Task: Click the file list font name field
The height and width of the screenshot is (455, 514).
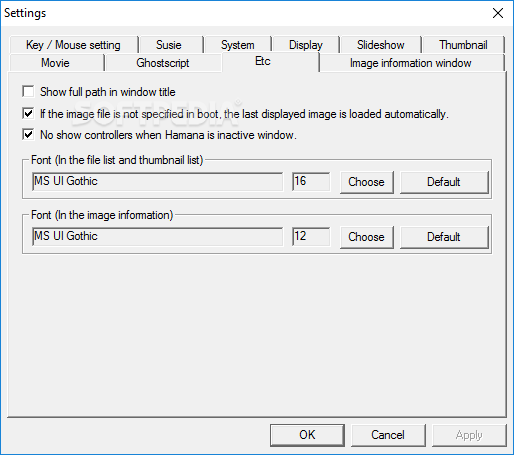Action: click(x=158, y=182)
